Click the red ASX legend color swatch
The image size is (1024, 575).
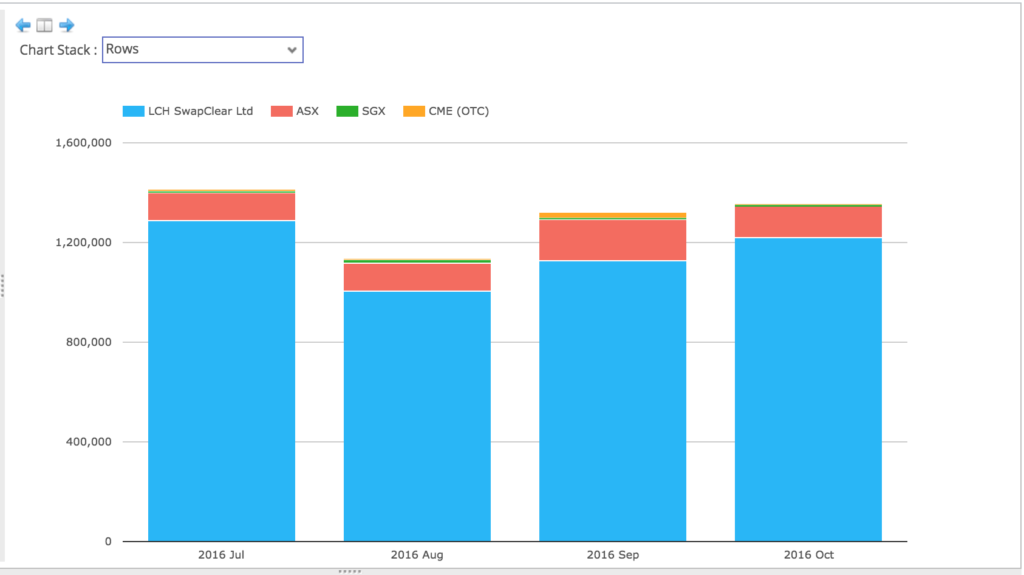point(281,111)
